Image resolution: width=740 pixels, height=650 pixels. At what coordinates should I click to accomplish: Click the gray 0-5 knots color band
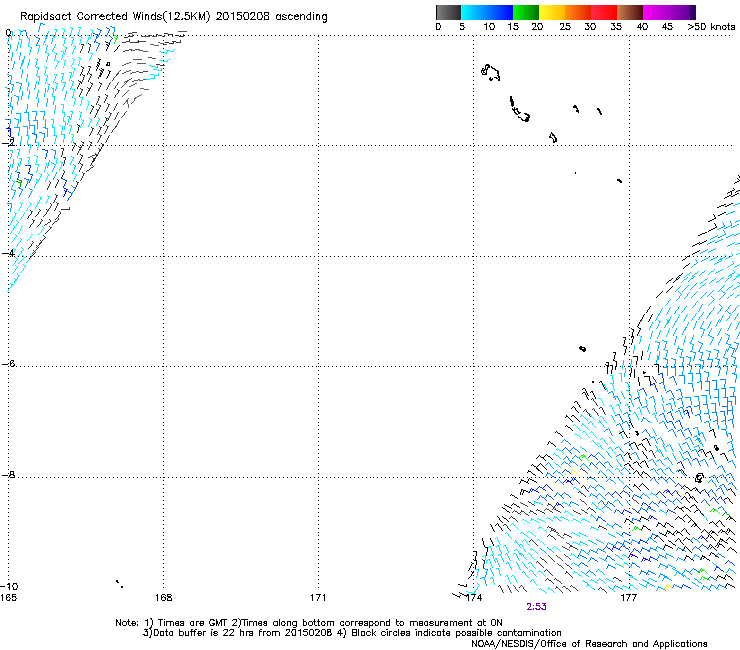pyautogui.click(x=448, y=12)
